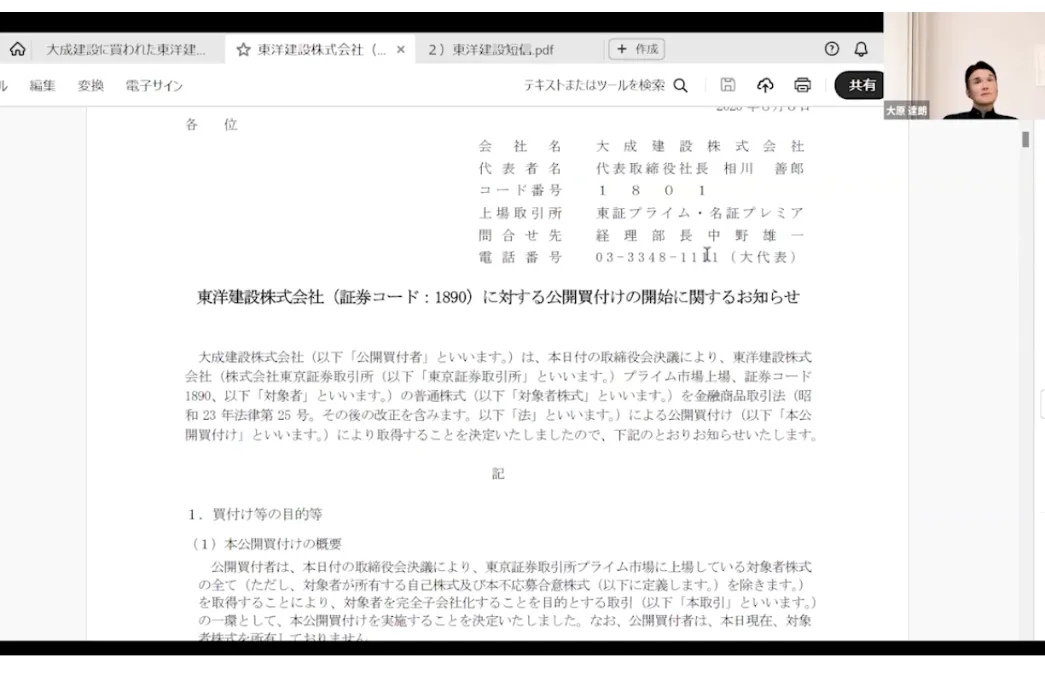Open the 編集 menu
The height and width of the screenshot is (681, 1045).
coord(43,86)
